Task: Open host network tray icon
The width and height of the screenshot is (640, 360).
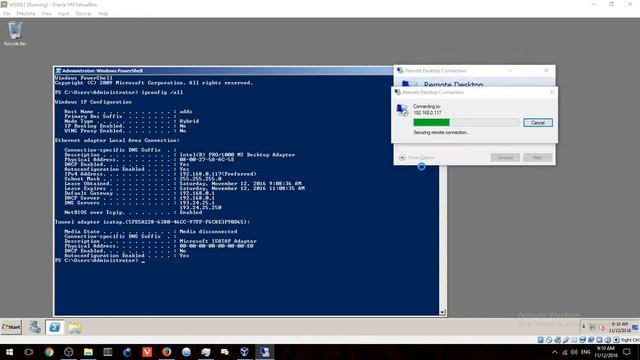Action: point(564,352)
